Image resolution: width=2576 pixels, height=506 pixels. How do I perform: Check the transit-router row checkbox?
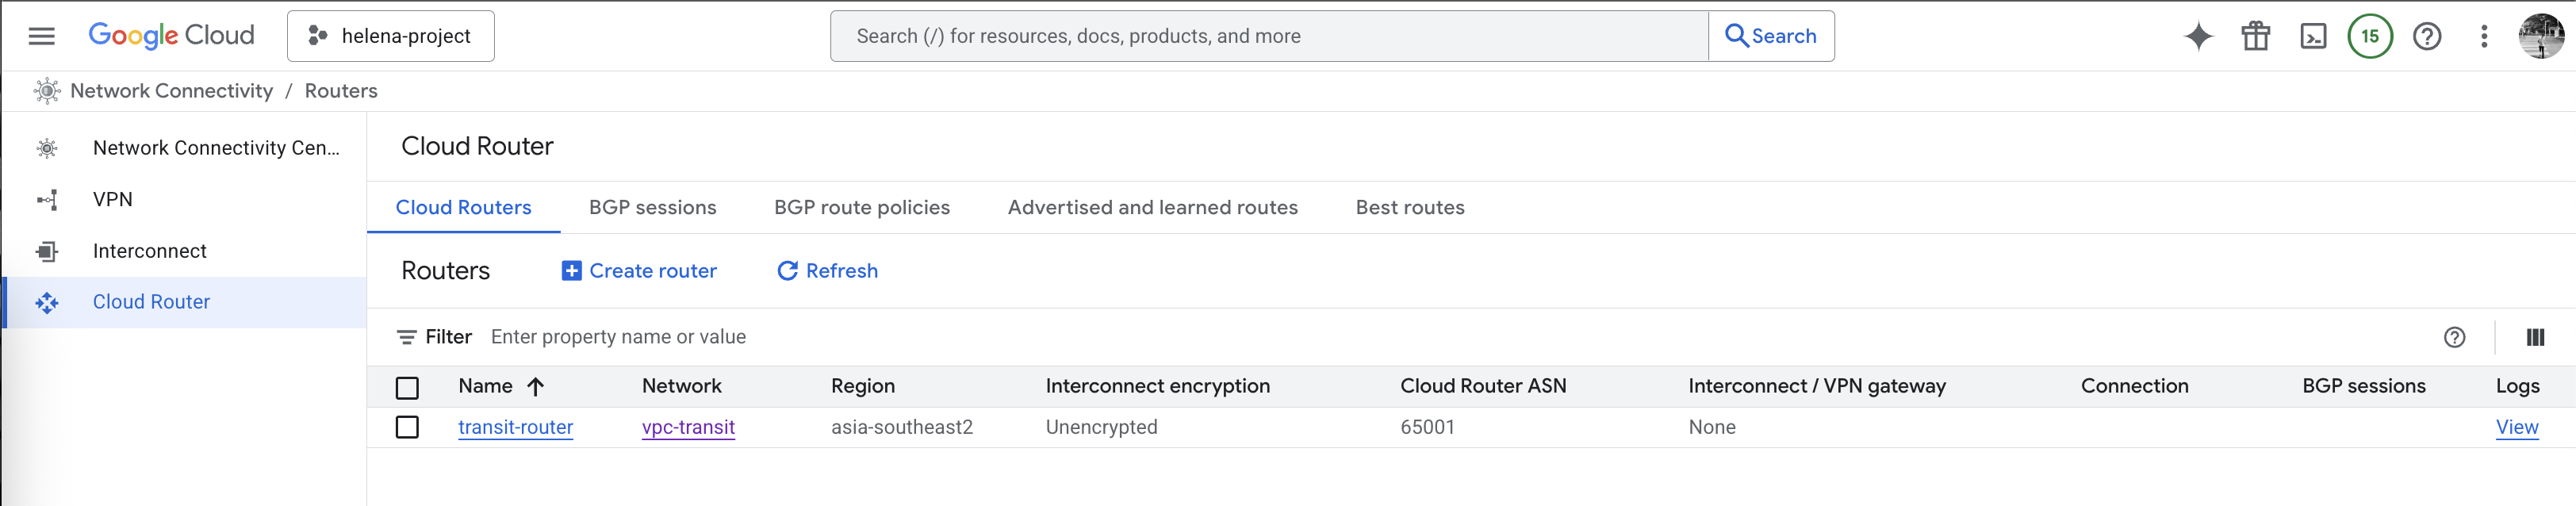tap(407, 427)
